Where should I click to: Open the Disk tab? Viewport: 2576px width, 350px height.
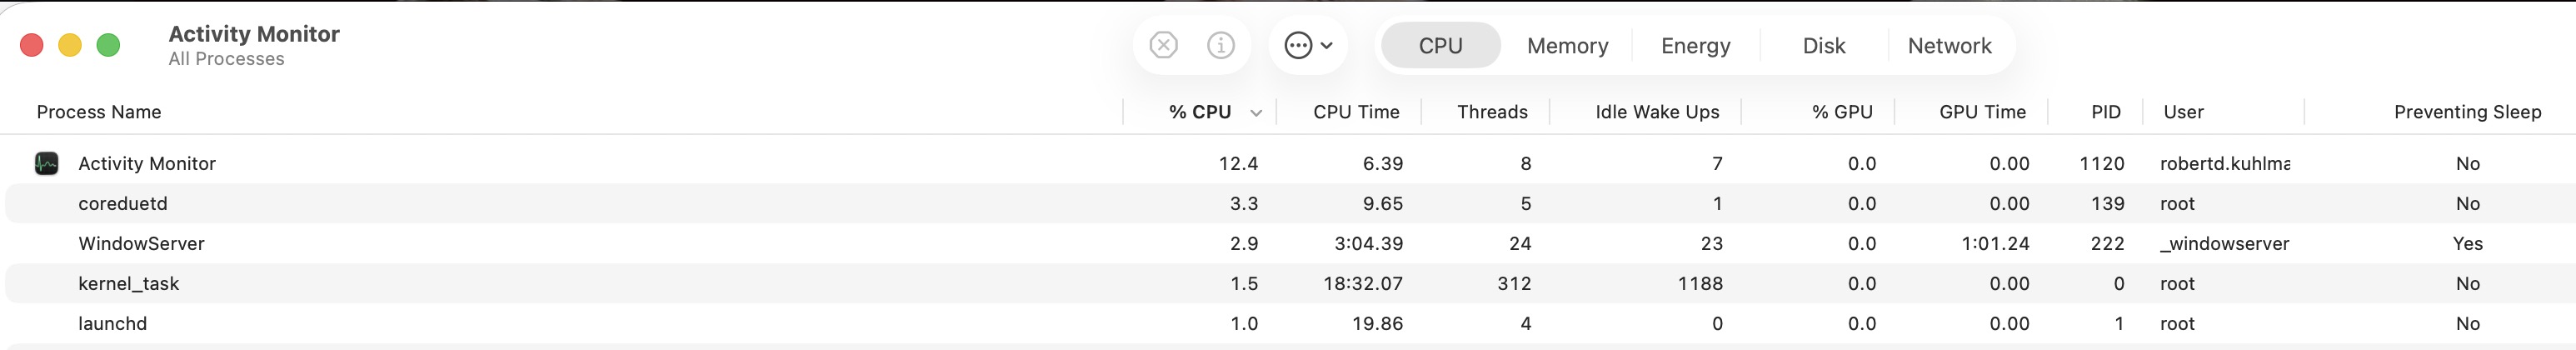click(x=1823, y=46)
